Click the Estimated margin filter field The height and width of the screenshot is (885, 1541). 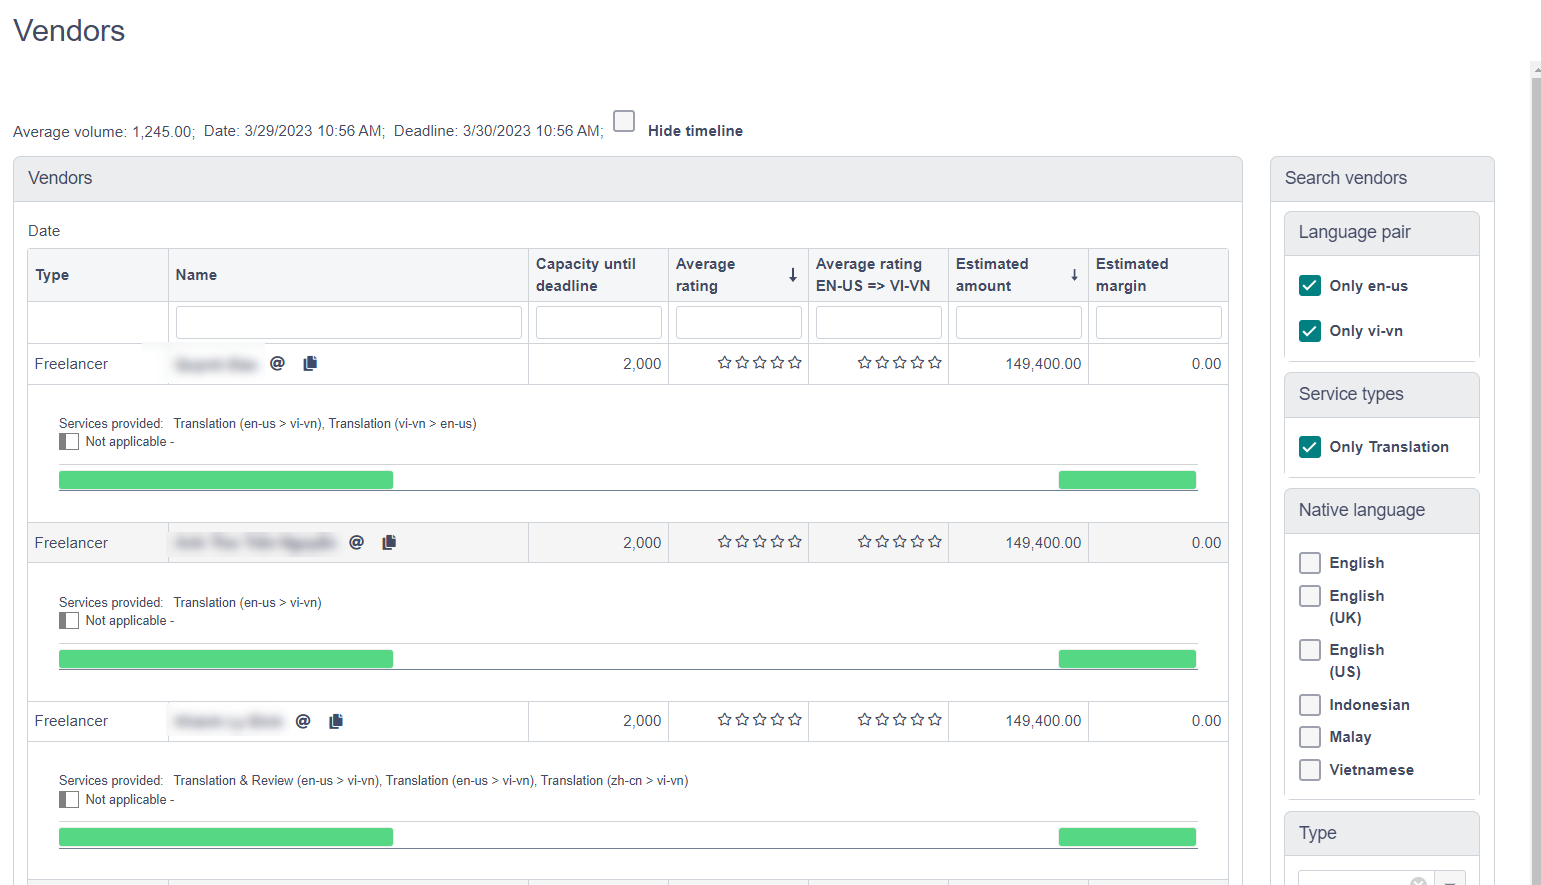[x=1159, y=322]
